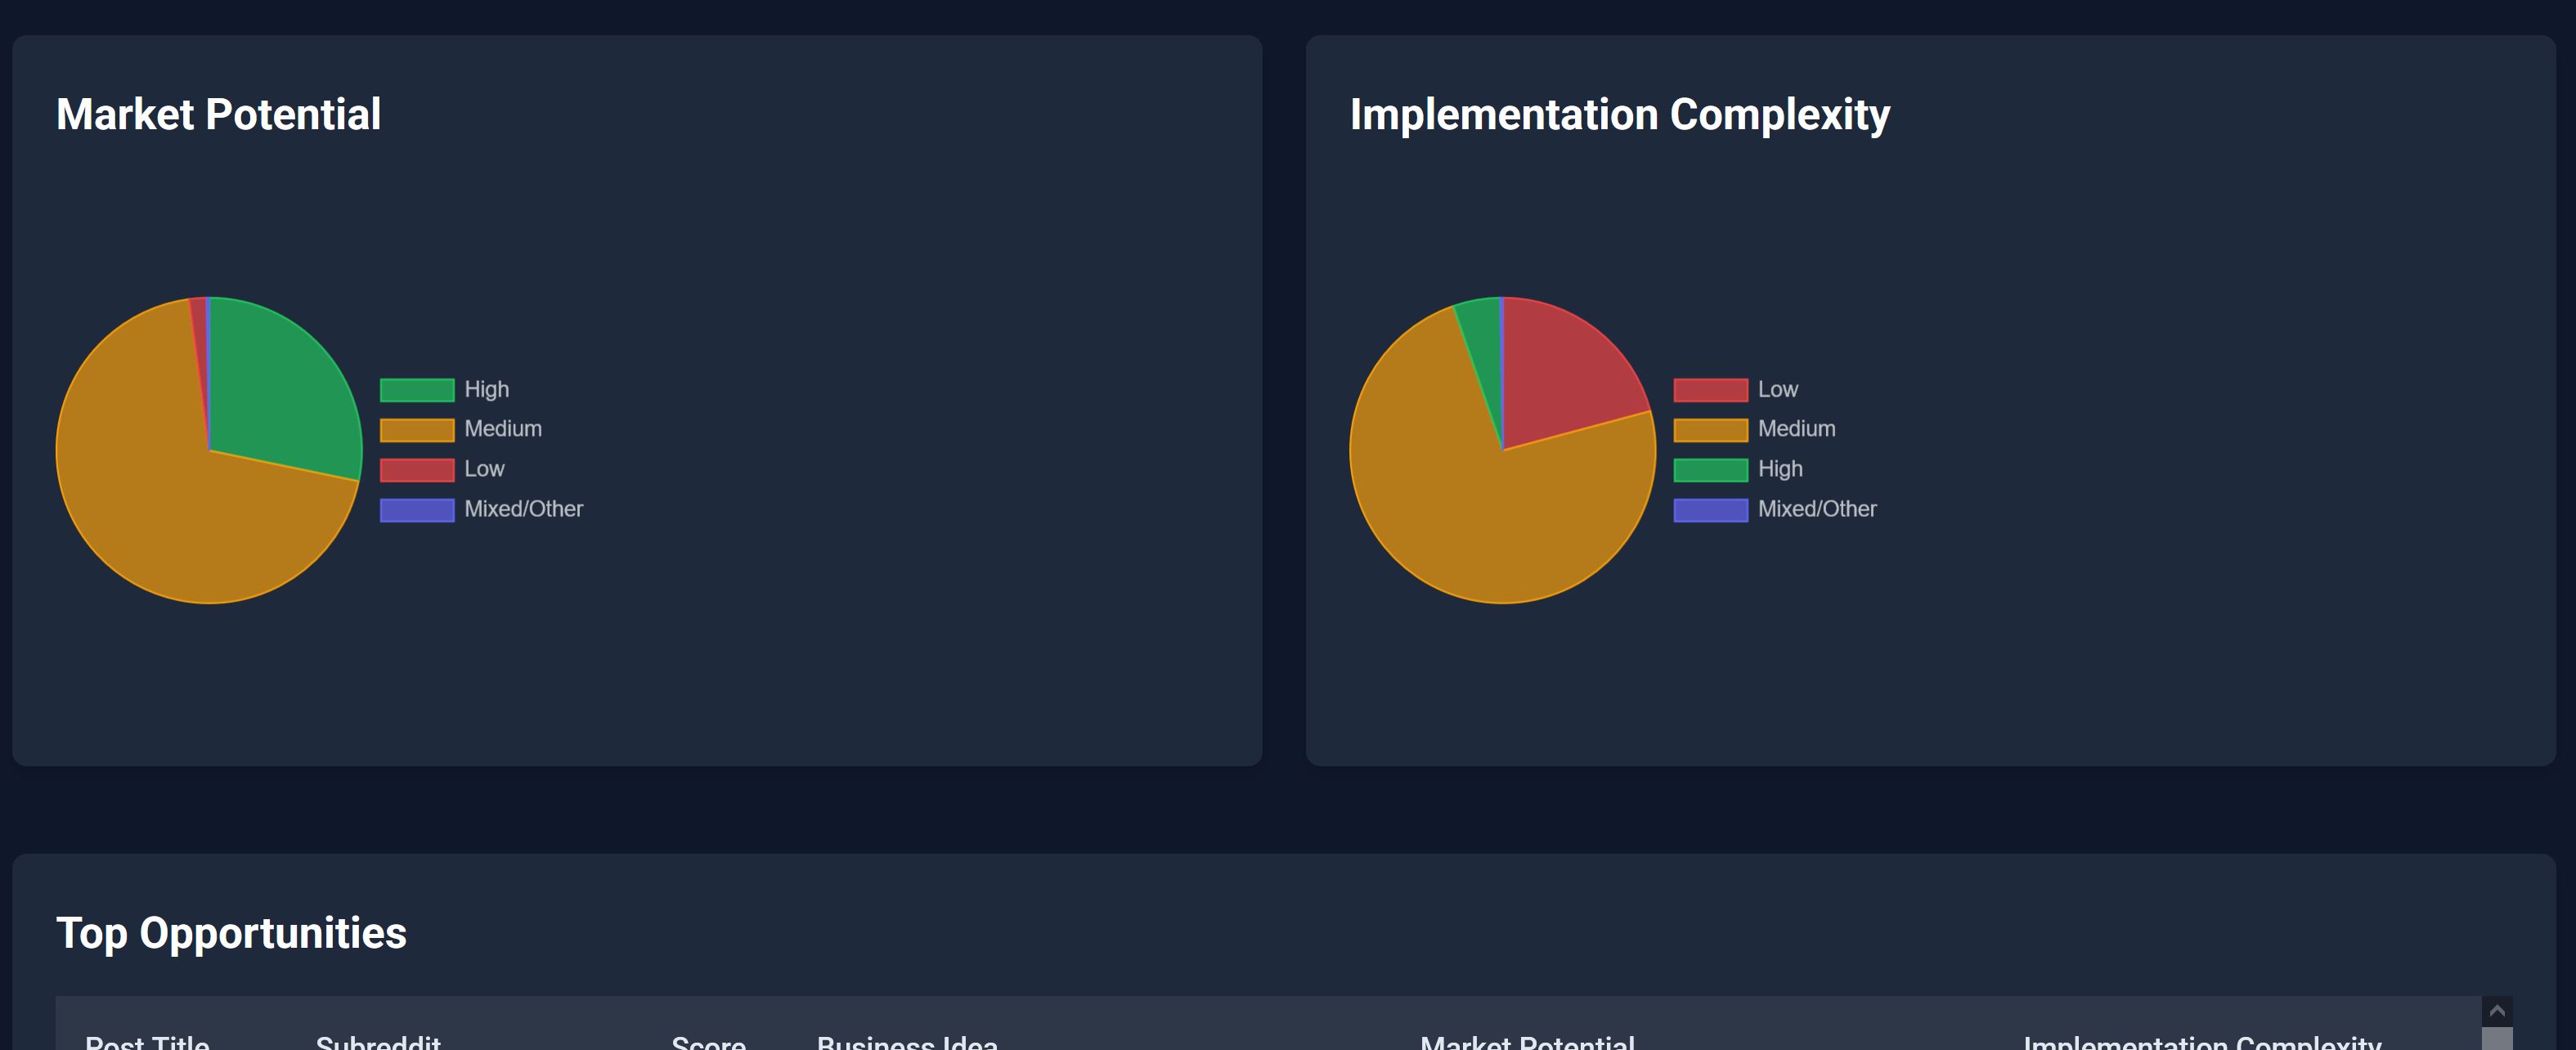The width and height of the screenshot is (2576, 1050).
Task: Click the Business Idea column header
Action: point(907,1042)
